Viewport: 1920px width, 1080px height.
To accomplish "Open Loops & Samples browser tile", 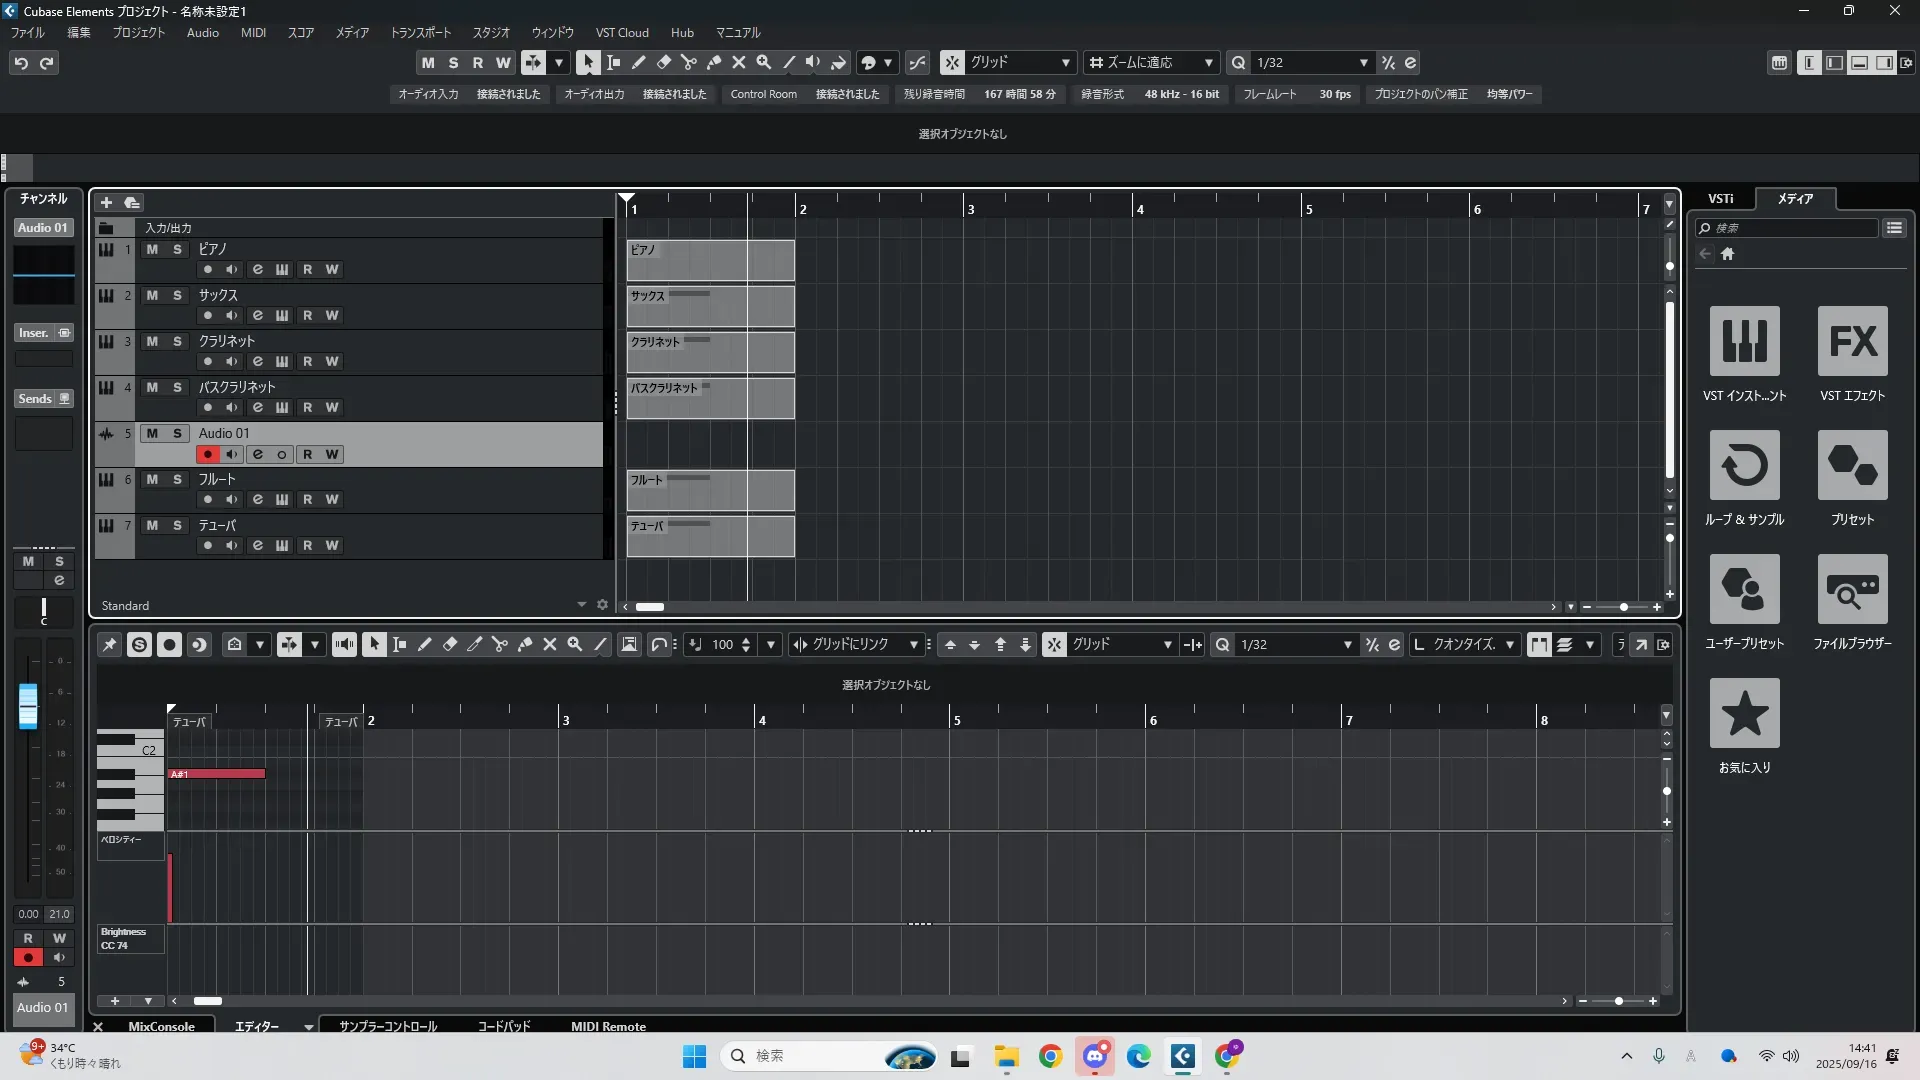I will [x=1744, y=465].
